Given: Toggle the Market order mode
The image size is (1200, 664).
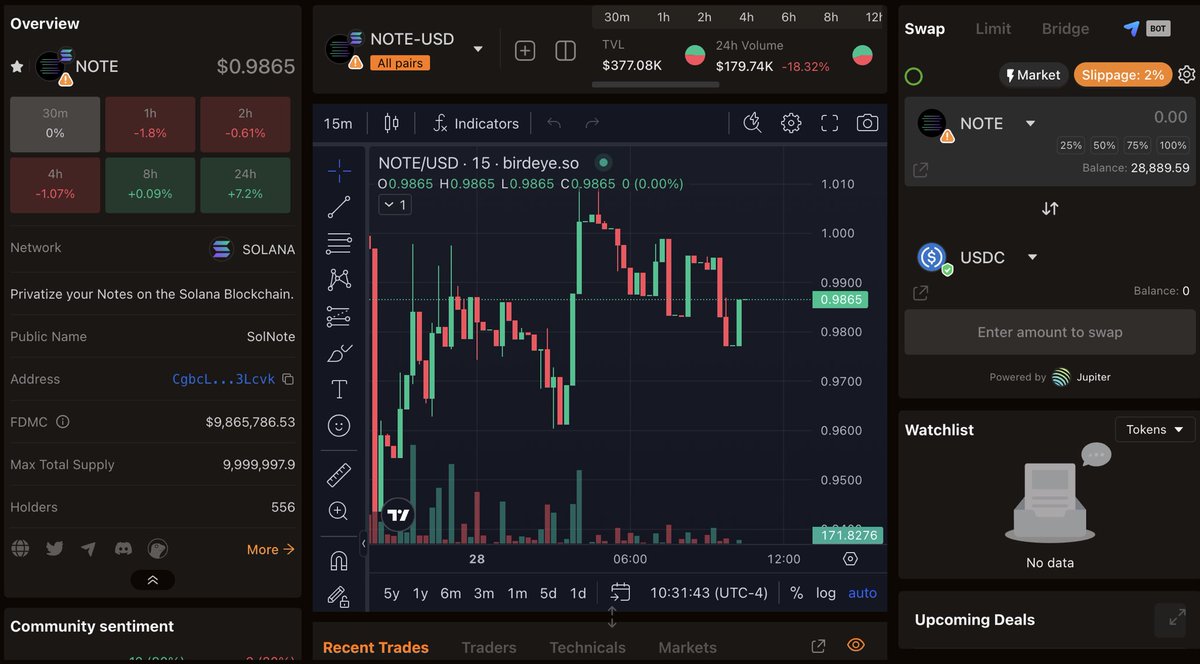Looking at the screenshot, I should [x=1032, y=75].
